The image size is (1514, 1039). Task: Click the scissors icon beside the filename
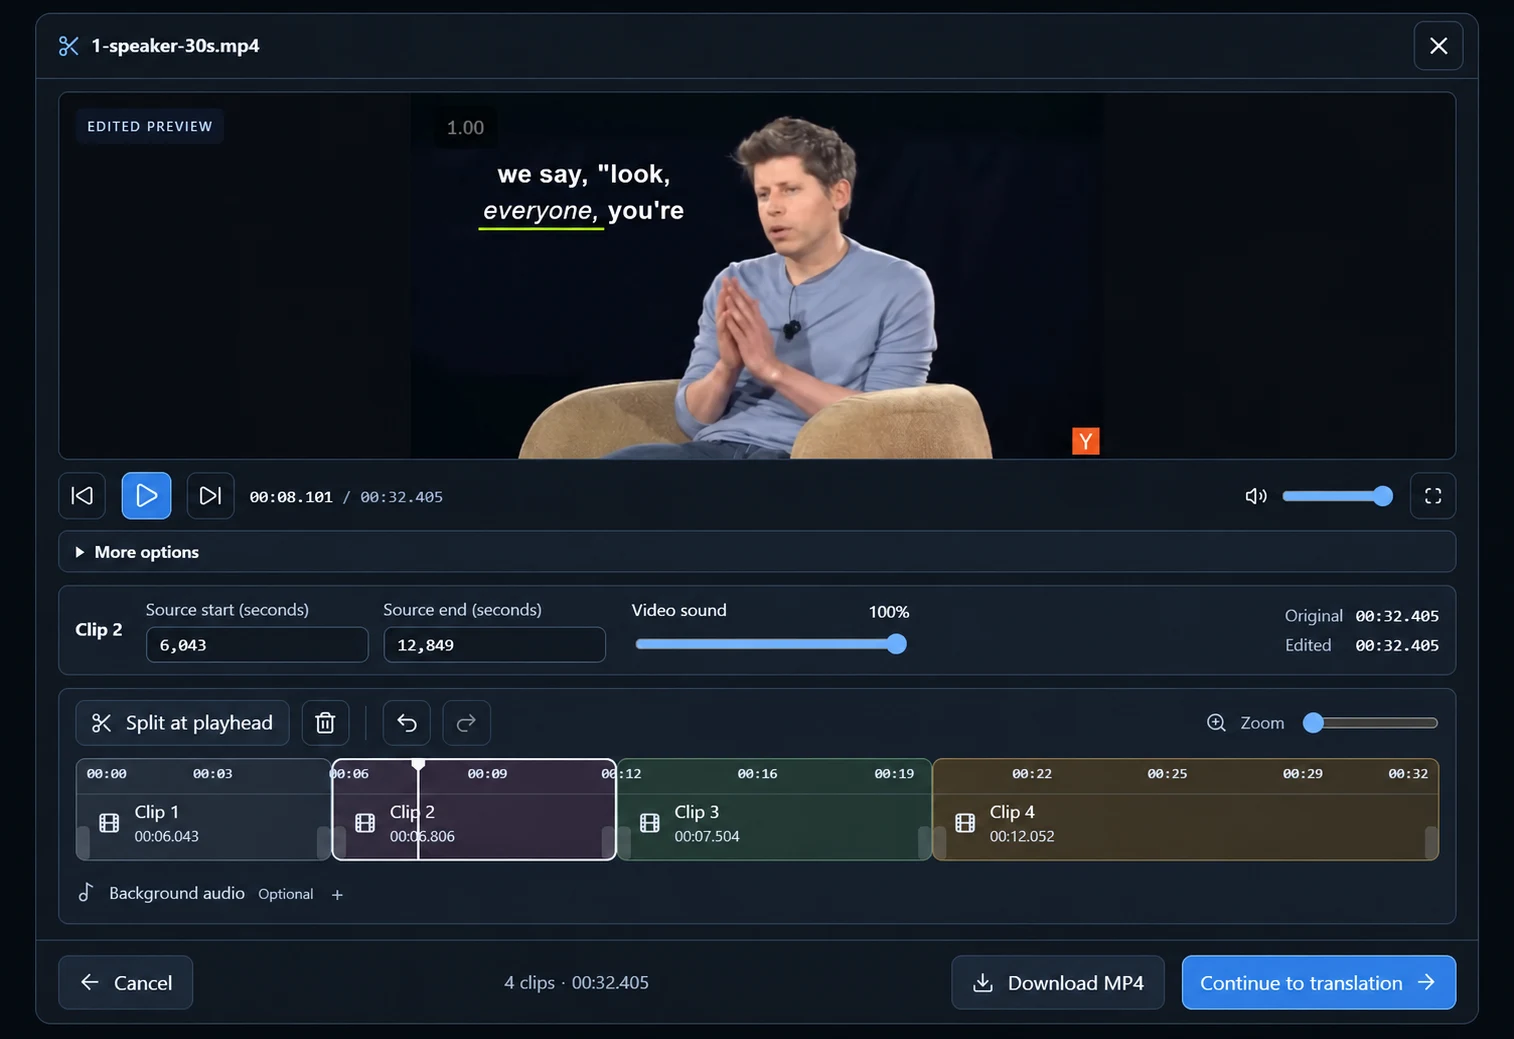(x=69, y=46)
